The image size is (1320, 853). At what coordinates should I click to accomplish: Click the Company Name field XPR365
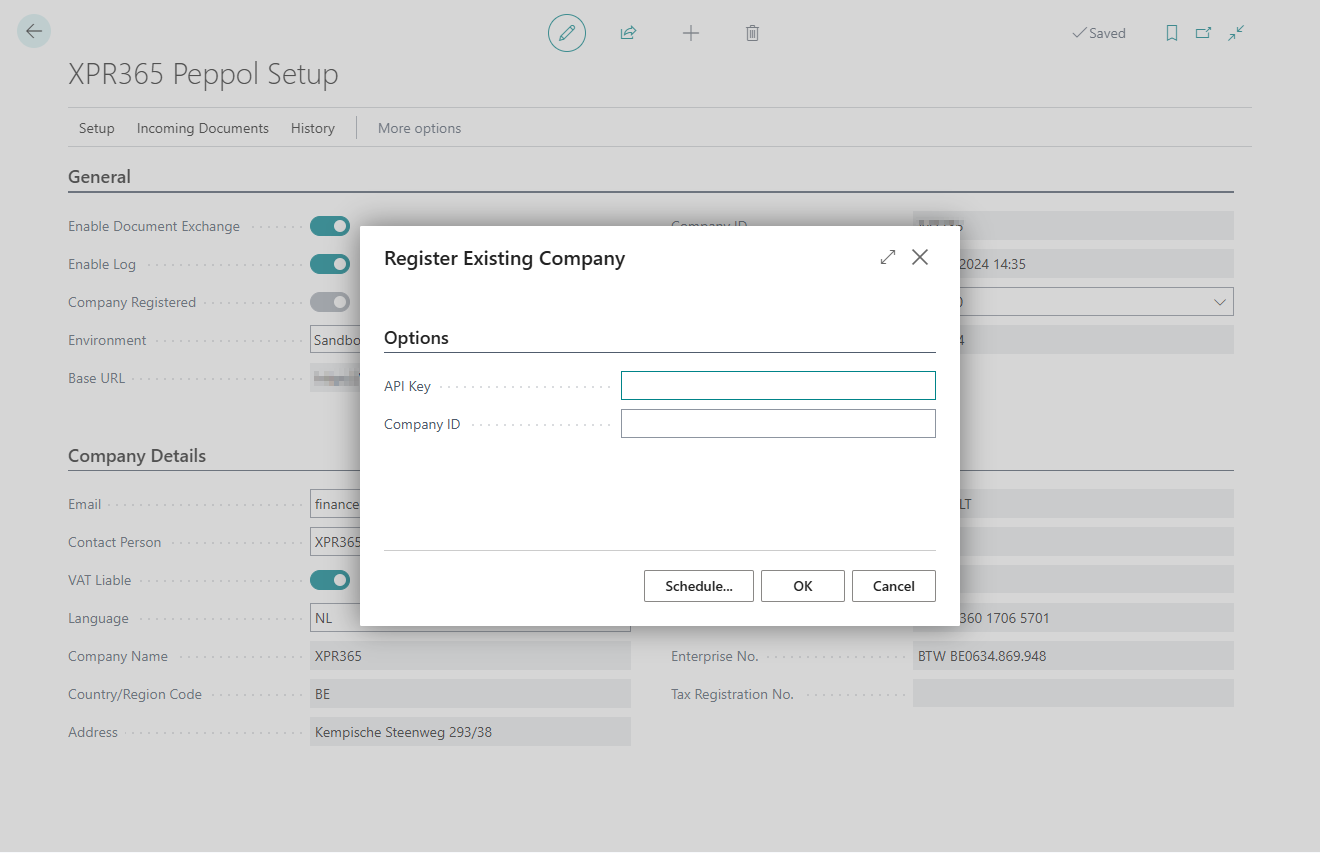[470, 656]
